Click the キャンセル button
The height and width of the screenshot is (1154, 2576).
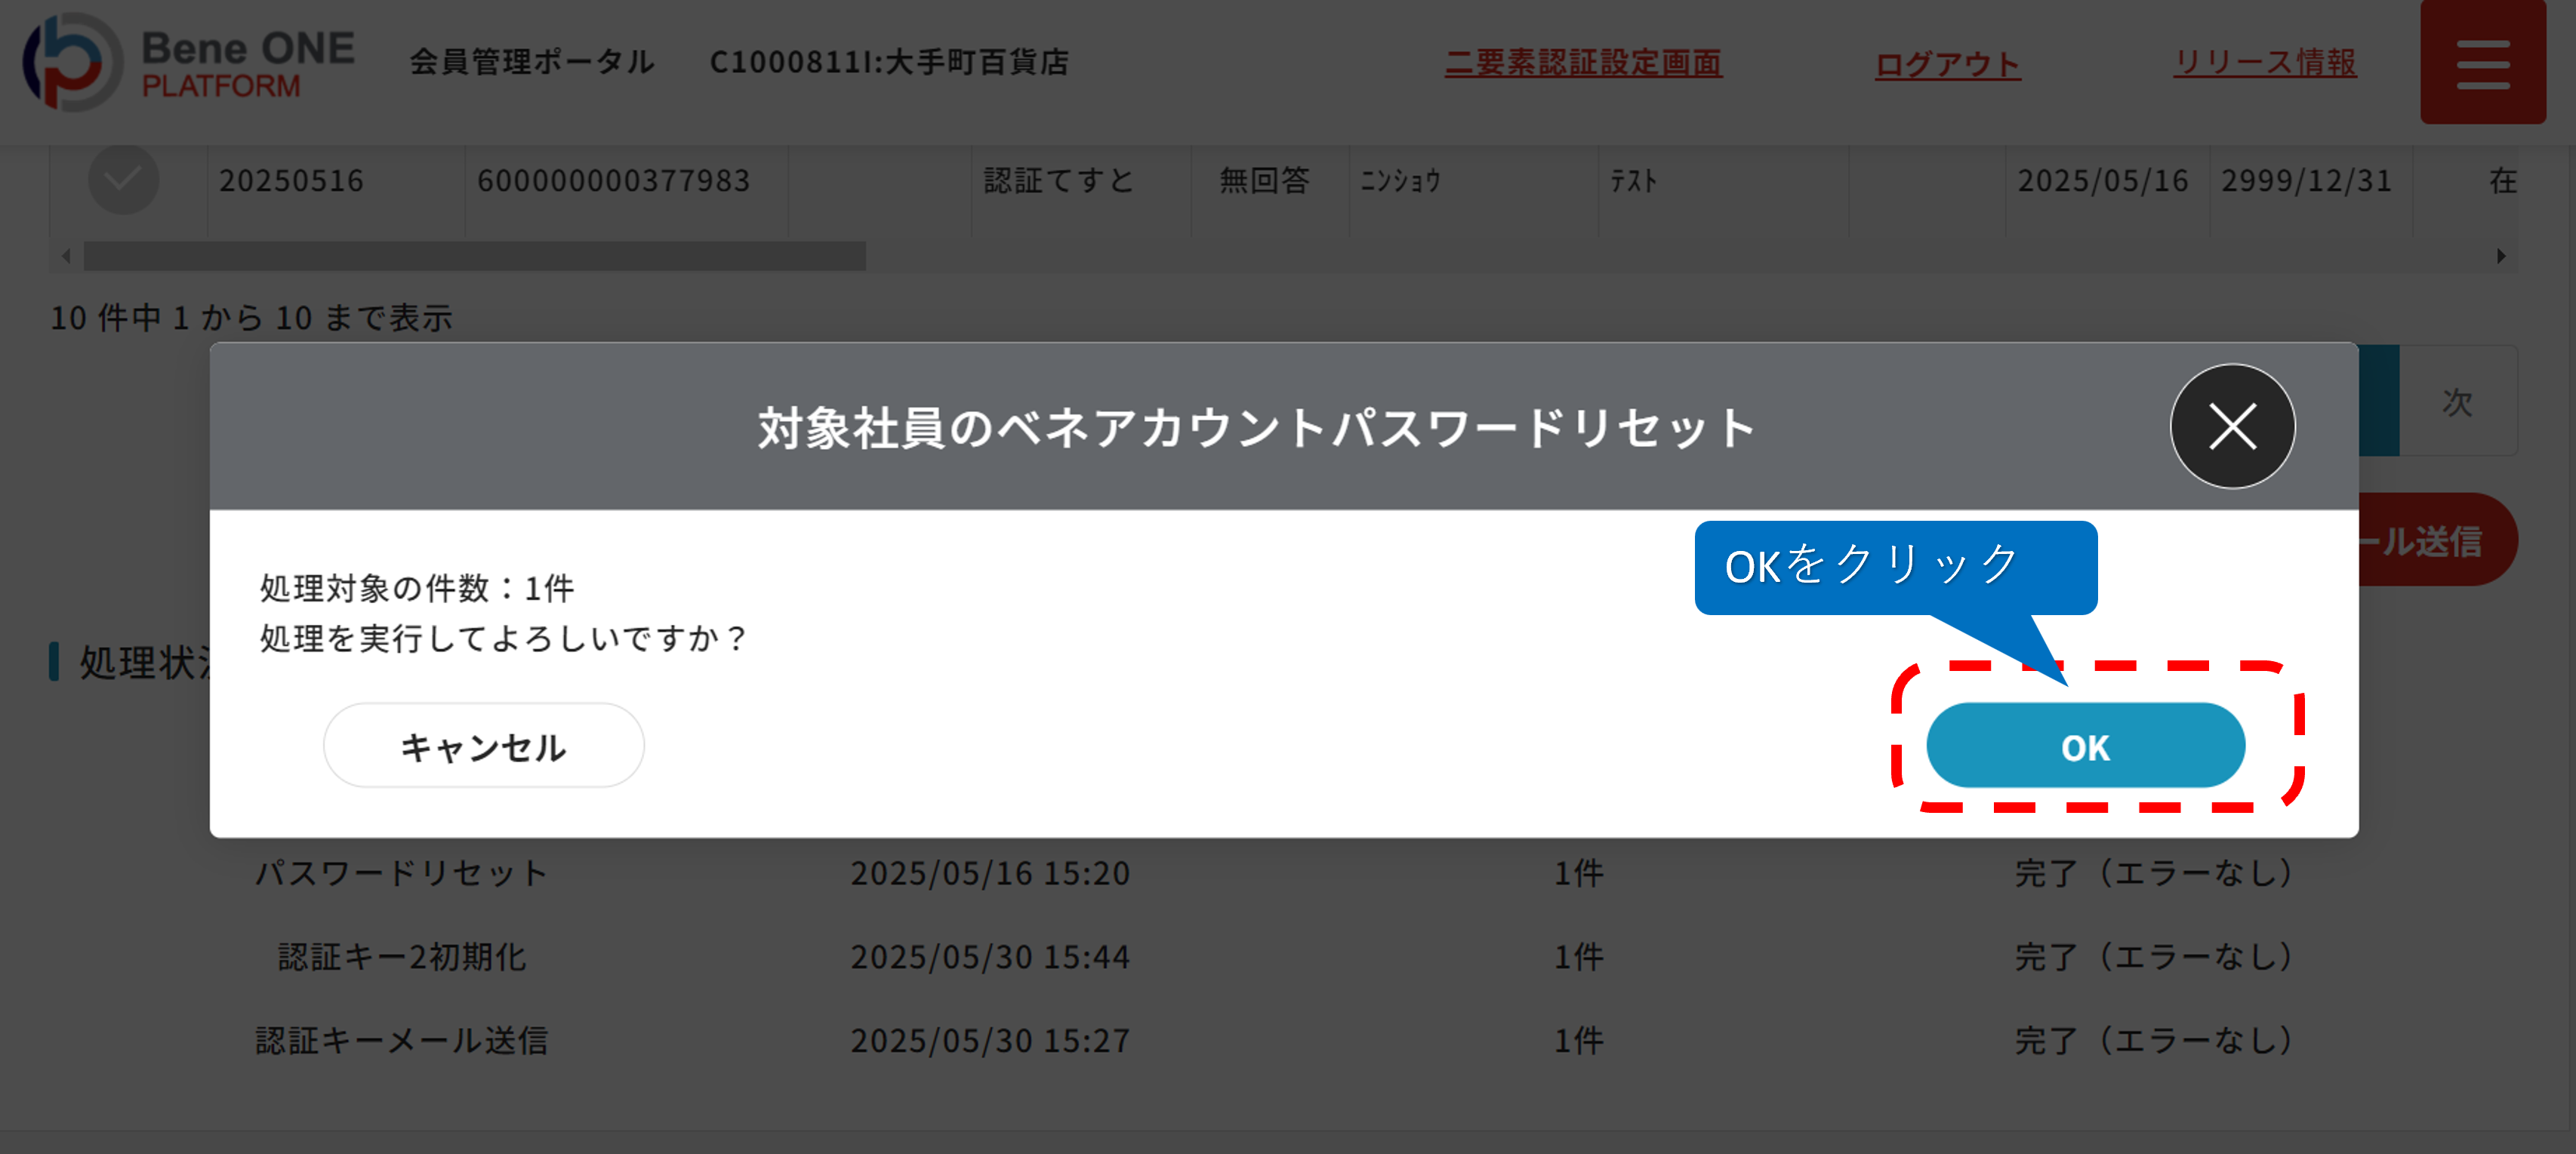tap(483, 746)
